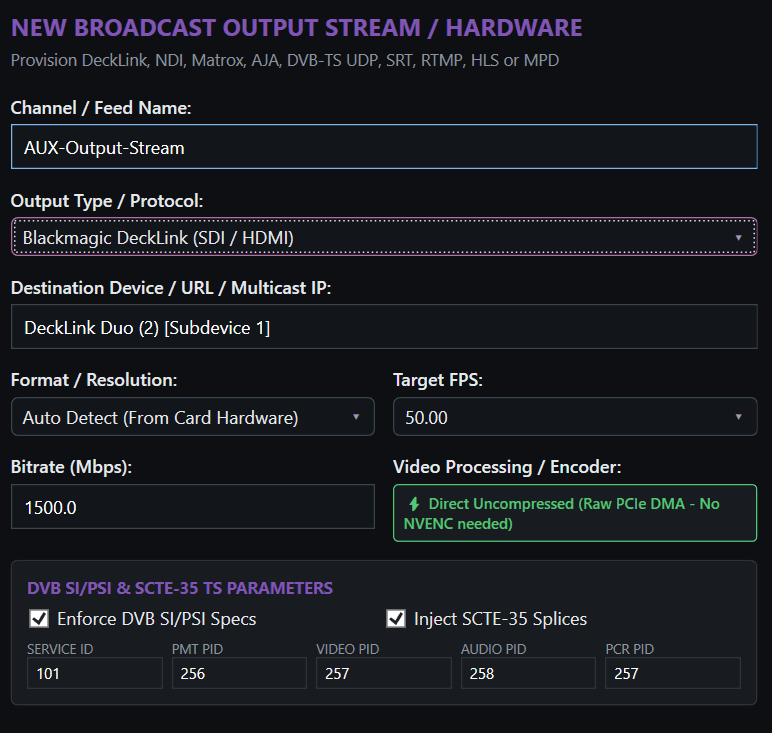Click the 'Bitrate (Mbps):' label
Image resolution: width=772 pixels, height=733 pixels.
pos(71,467)
